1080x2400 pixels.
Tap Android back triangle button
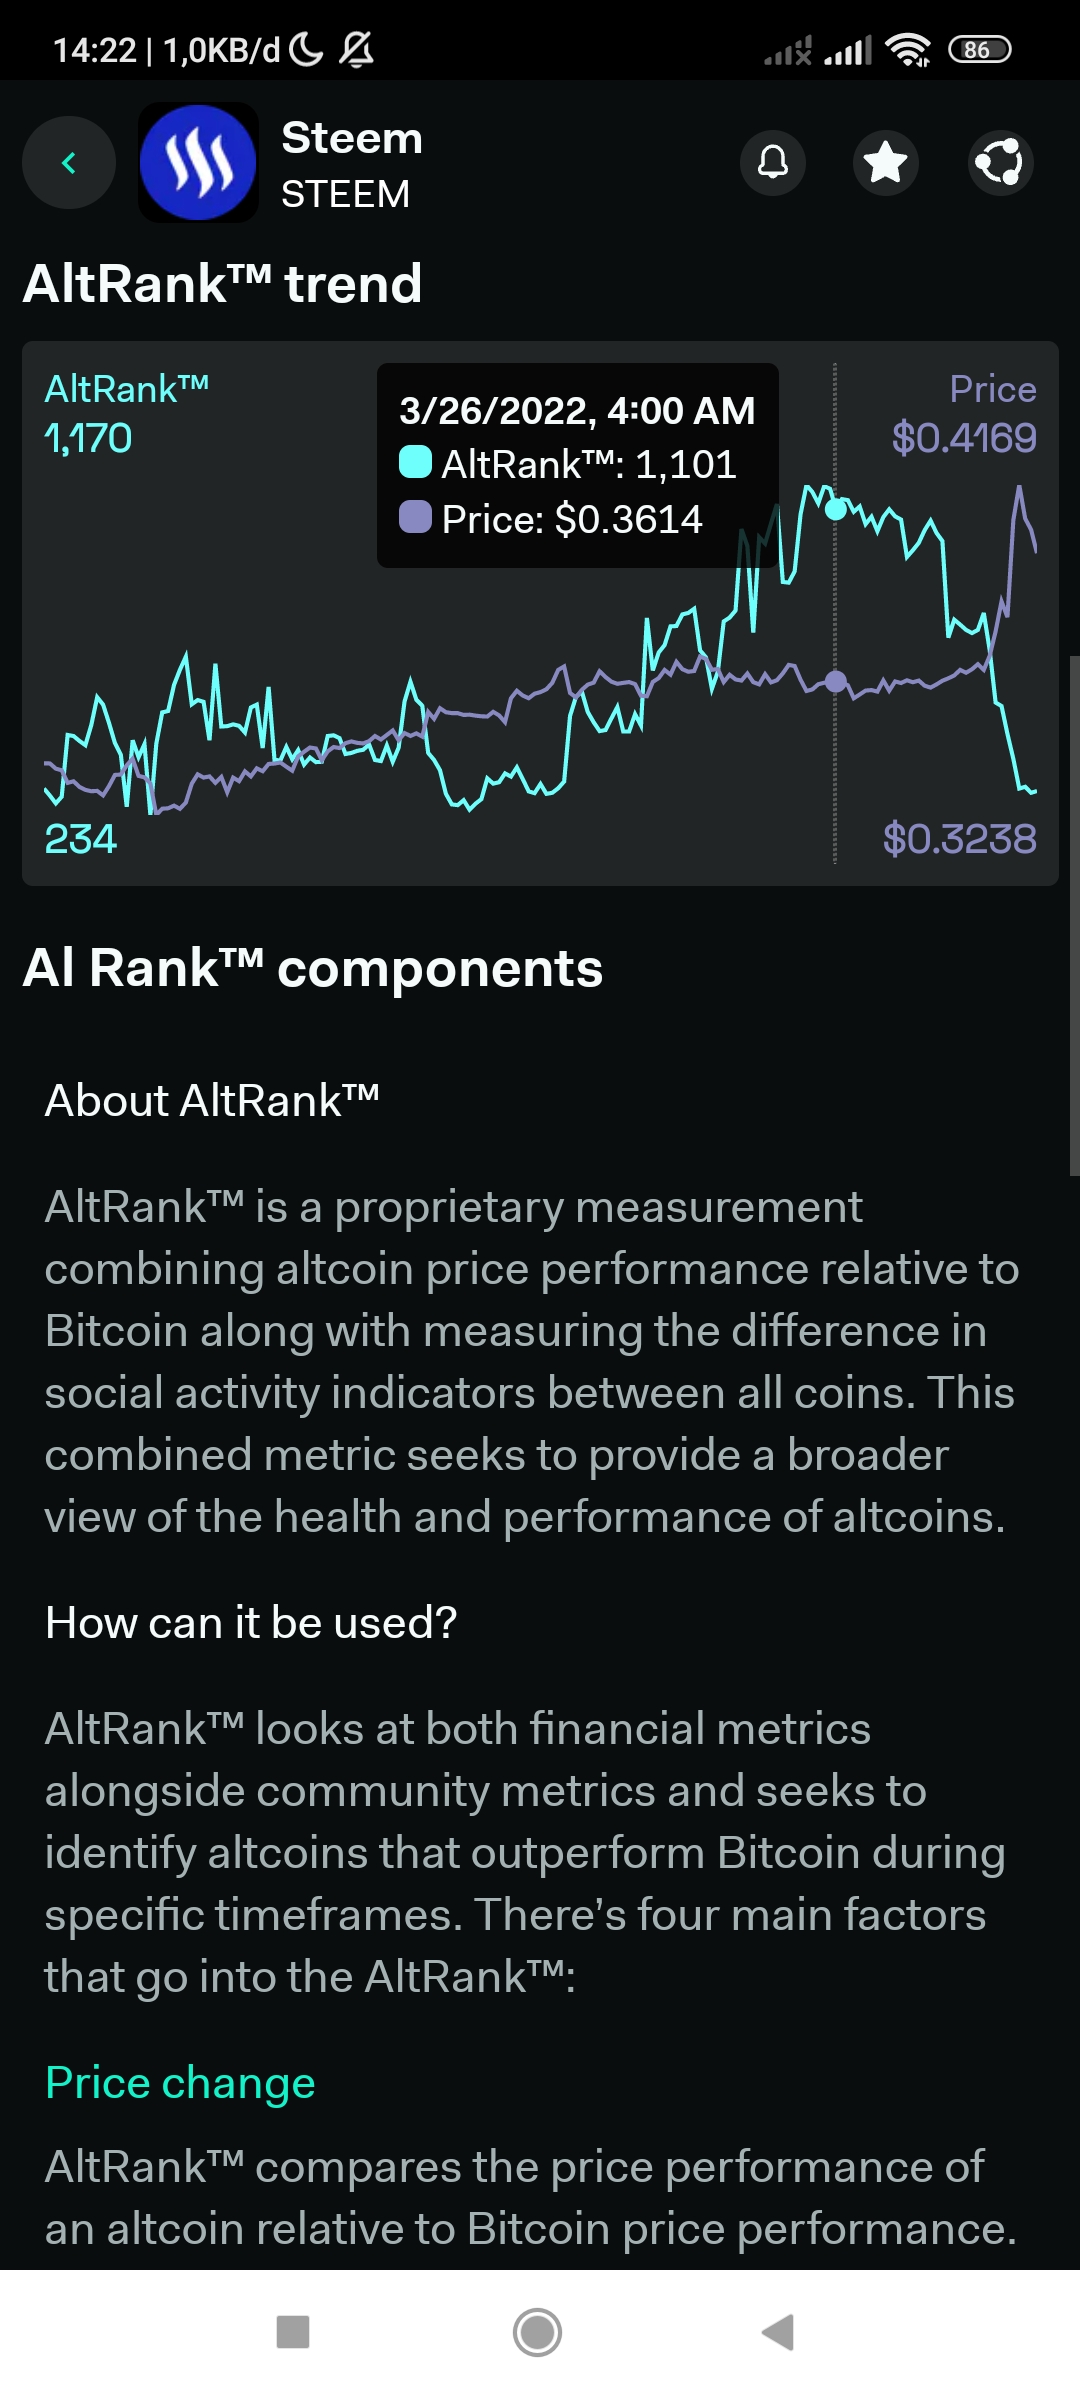[778, 2332]
